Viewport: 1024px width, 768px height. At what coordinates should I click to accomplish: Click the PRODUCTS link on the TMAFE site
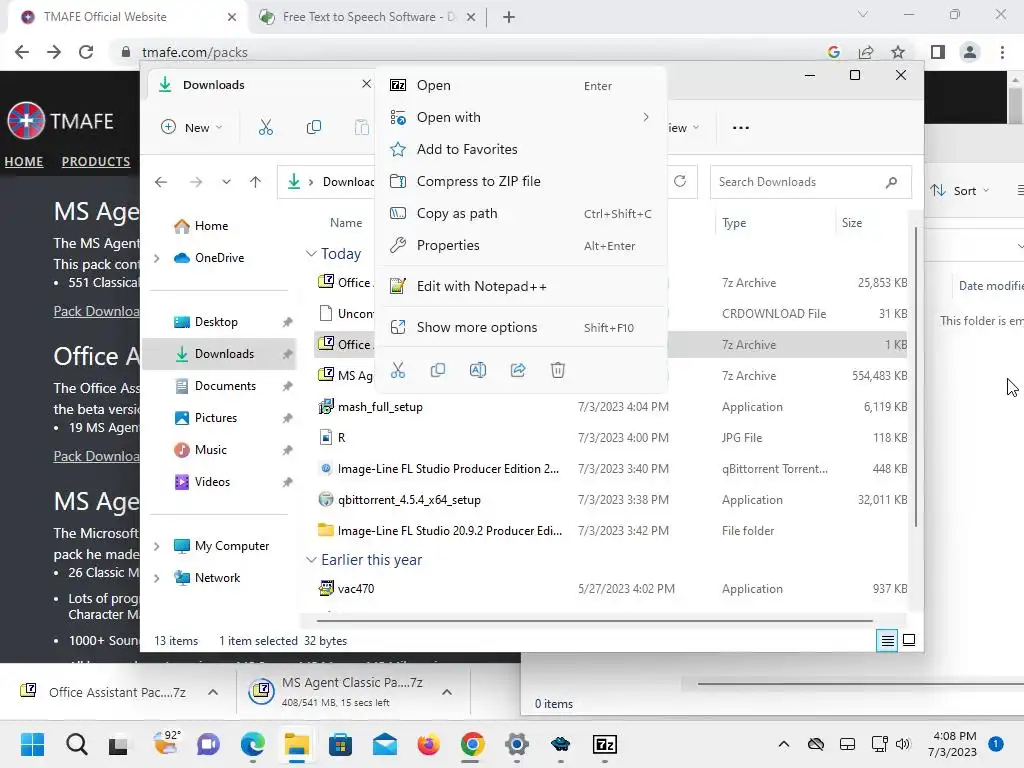pos(96,161)
